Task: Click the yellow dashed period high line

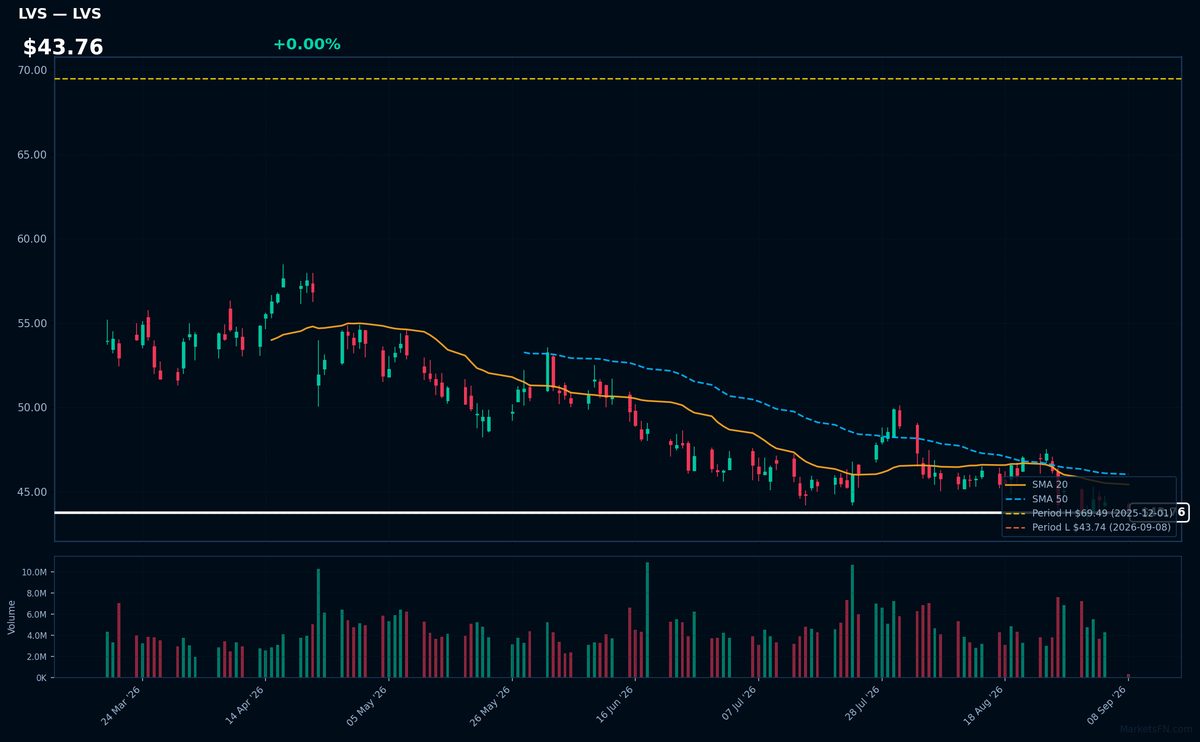Action: click(x=617, y=79)
